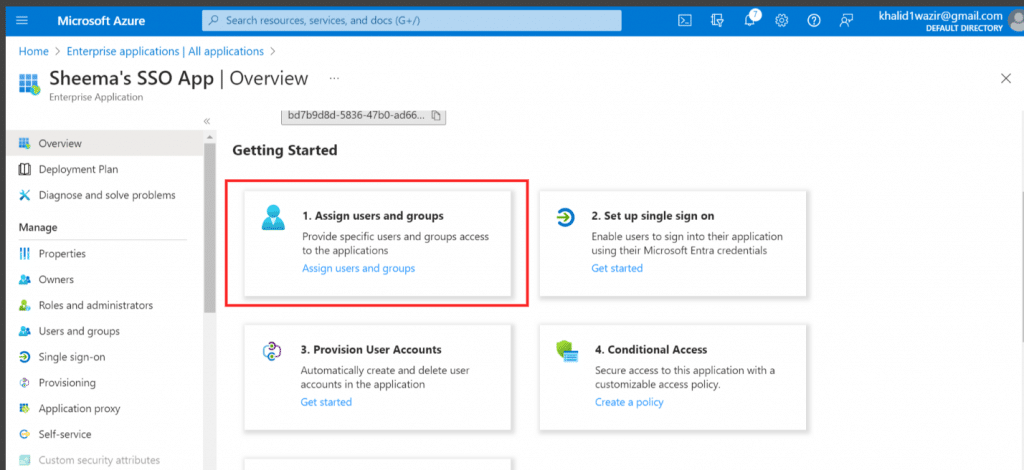This screenshot has height=470, width=1024.
Task: Click the Set up single sign on arrow icon
Action: [x=564, y=217]
